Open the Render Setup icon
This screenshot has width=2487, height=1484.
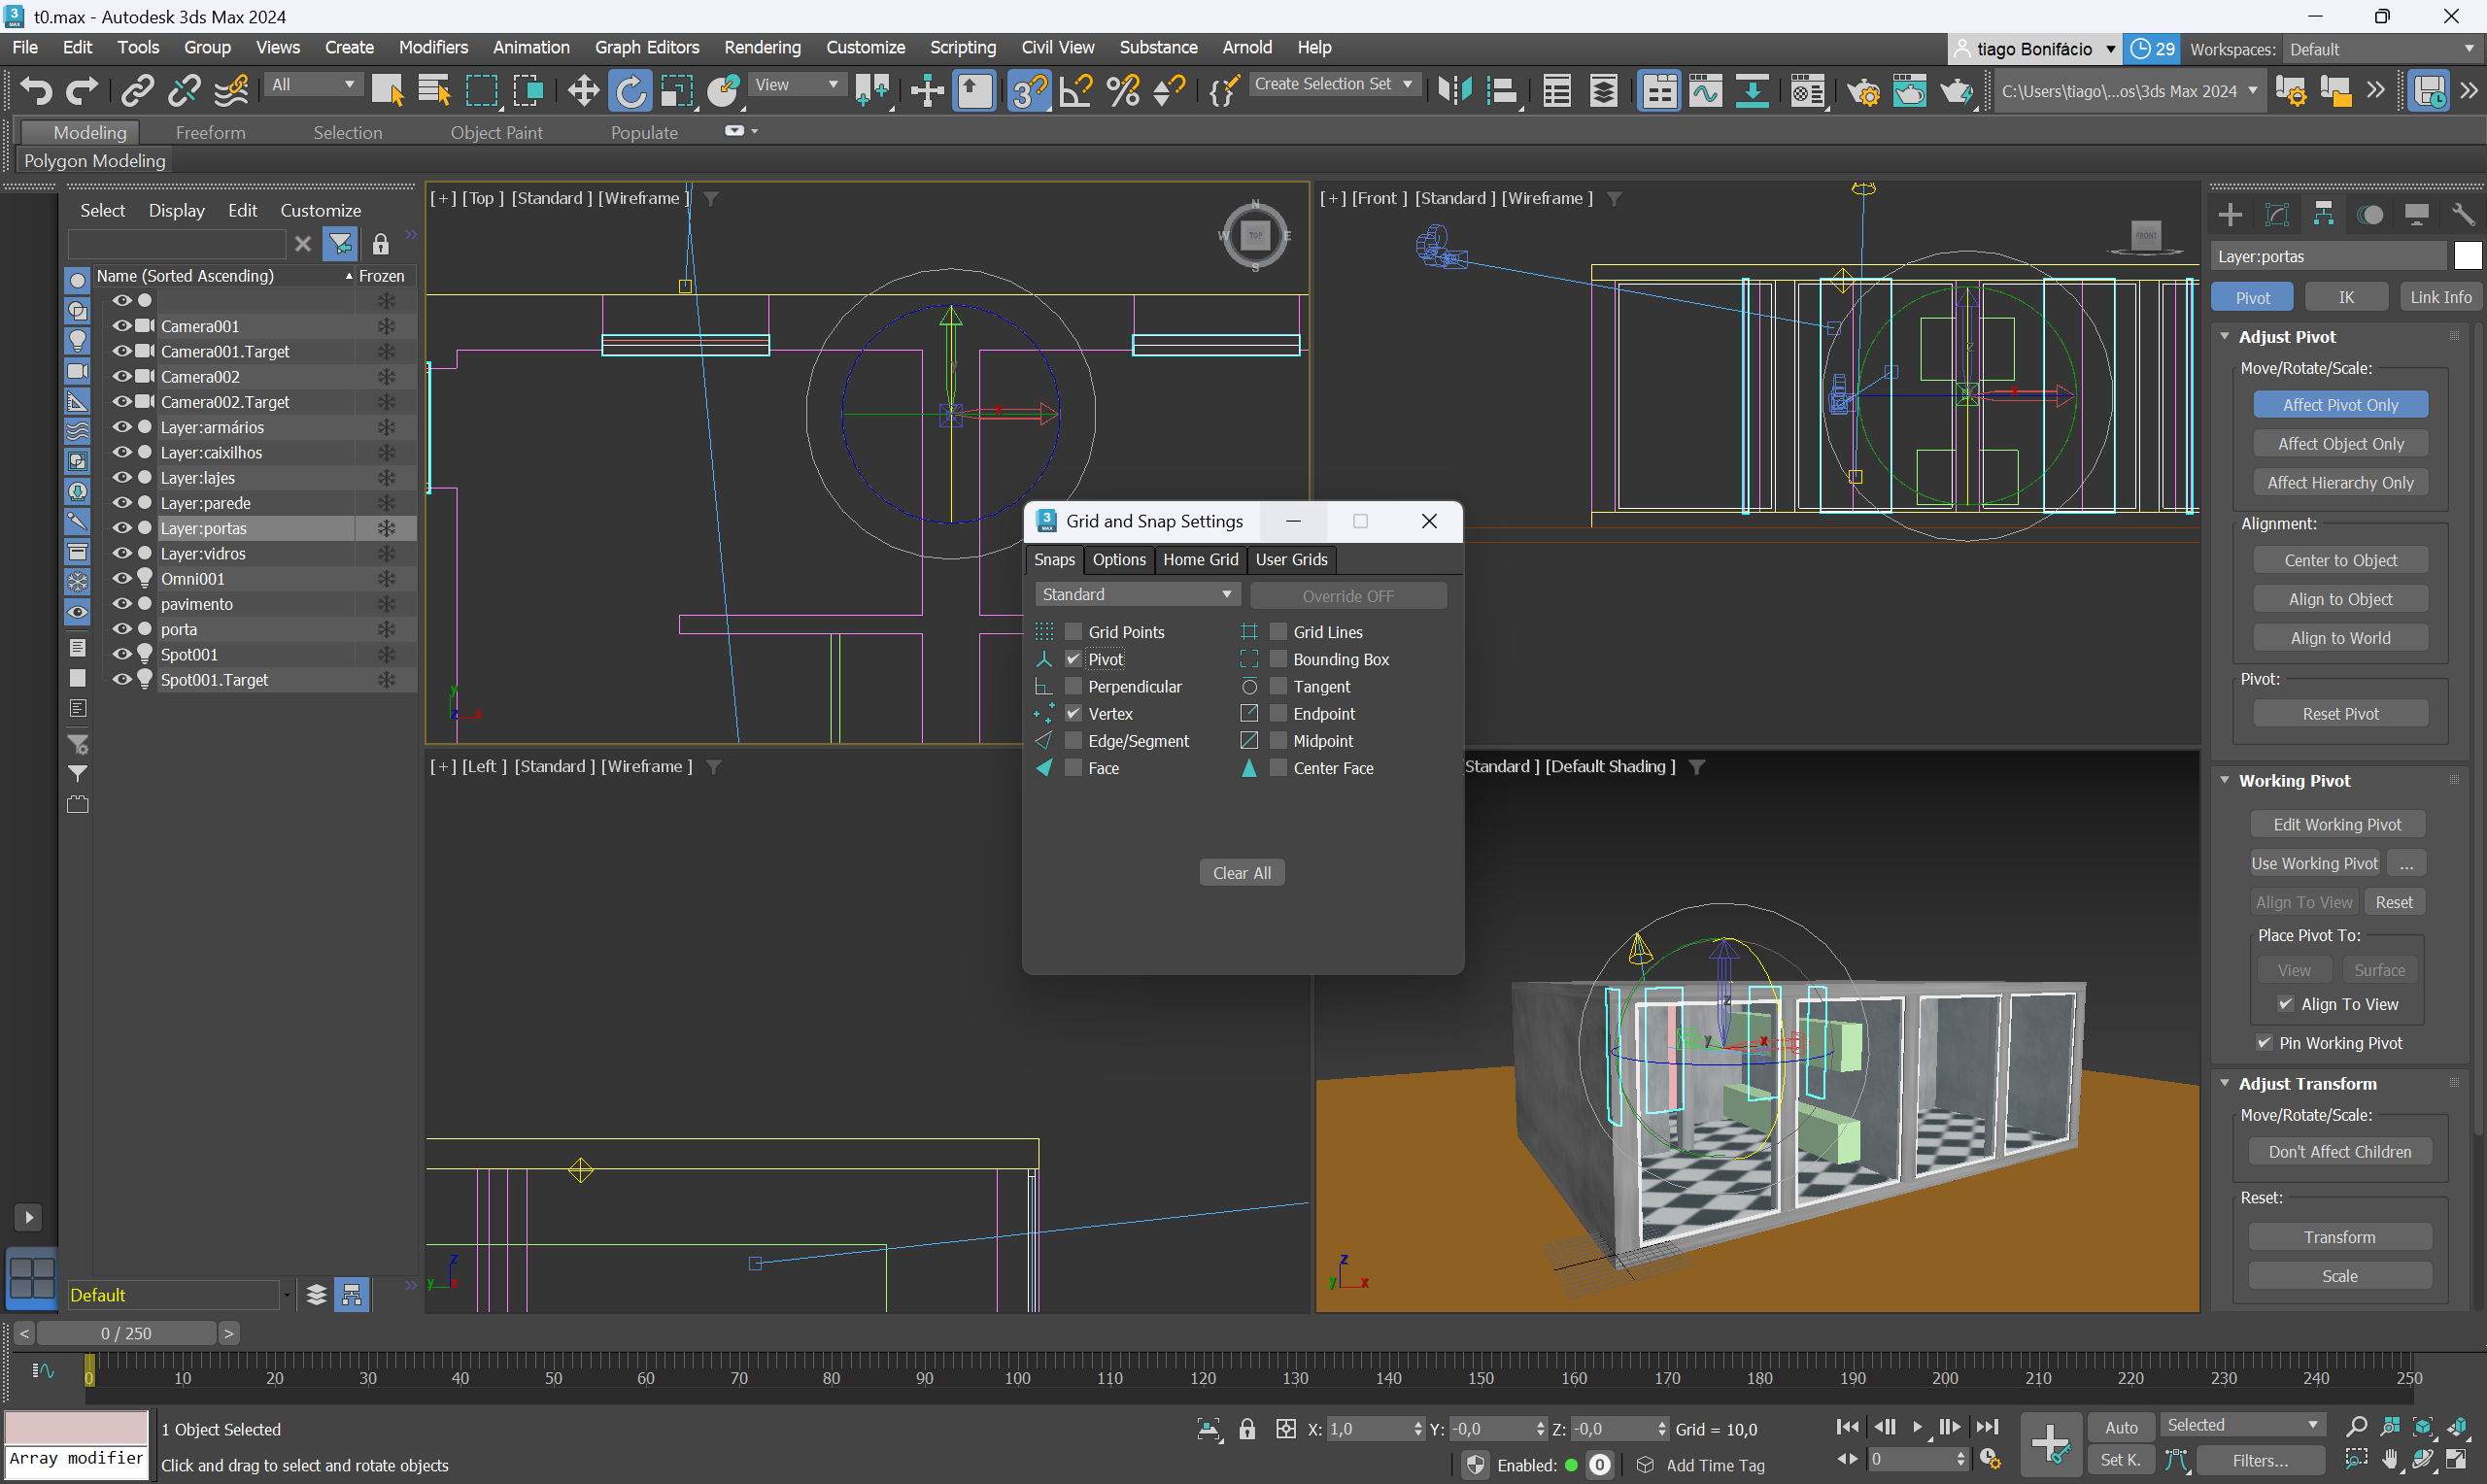1863,91
